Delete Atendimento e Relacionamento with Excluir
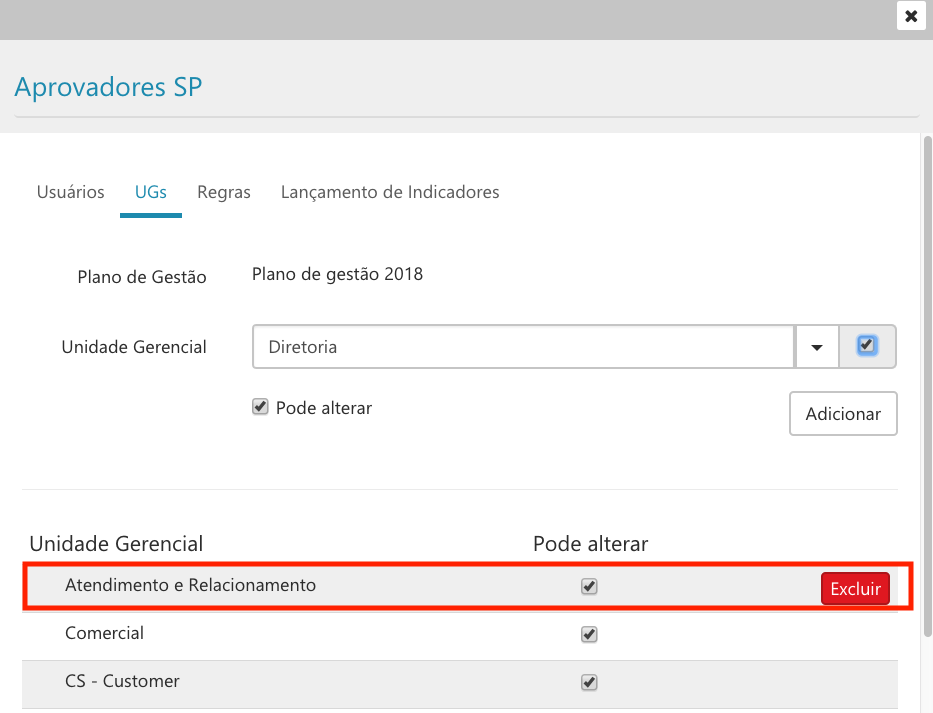This screenshot has width=933, height=713. [x=855, y=589]
